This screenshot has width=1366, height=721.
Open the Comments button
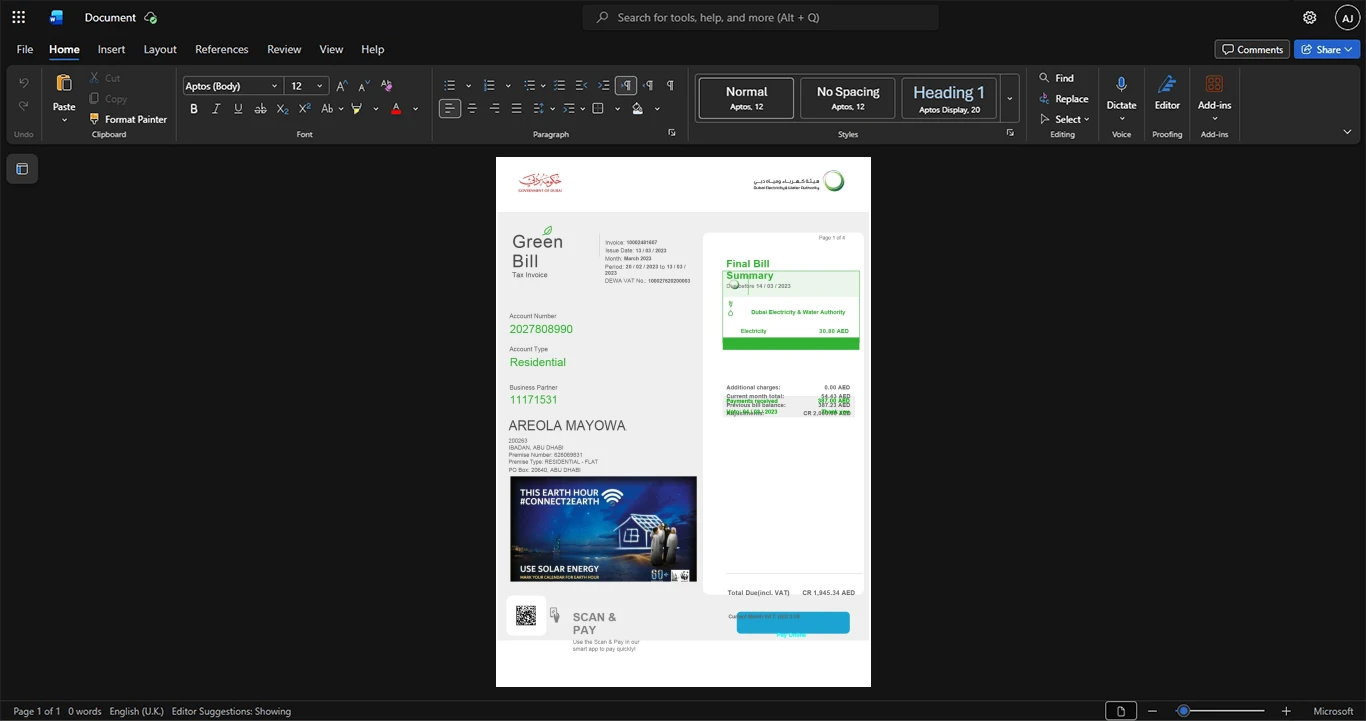(x=1252, y=49)
